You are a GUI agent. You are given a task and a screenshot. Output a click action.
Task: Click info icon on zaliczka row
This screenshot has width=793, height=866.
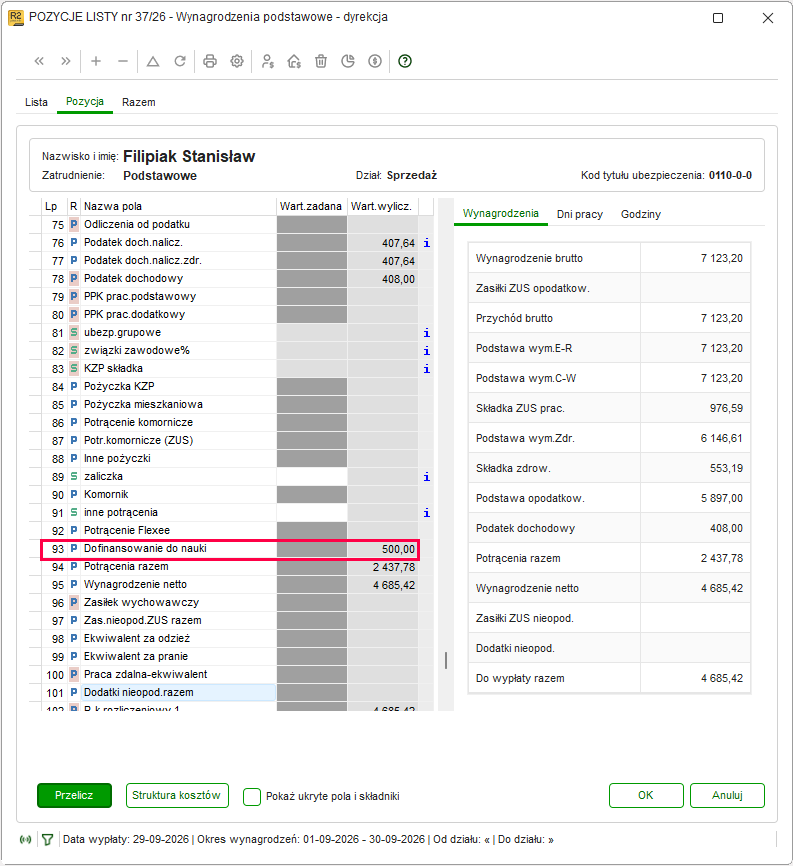point(426,477)
